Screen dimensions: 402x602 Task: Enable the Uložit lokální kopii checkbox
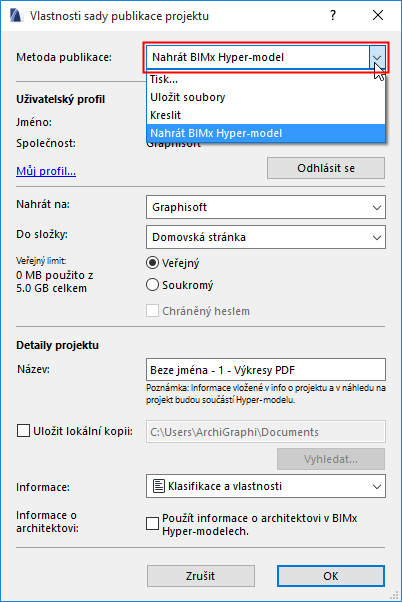[23, 431]
